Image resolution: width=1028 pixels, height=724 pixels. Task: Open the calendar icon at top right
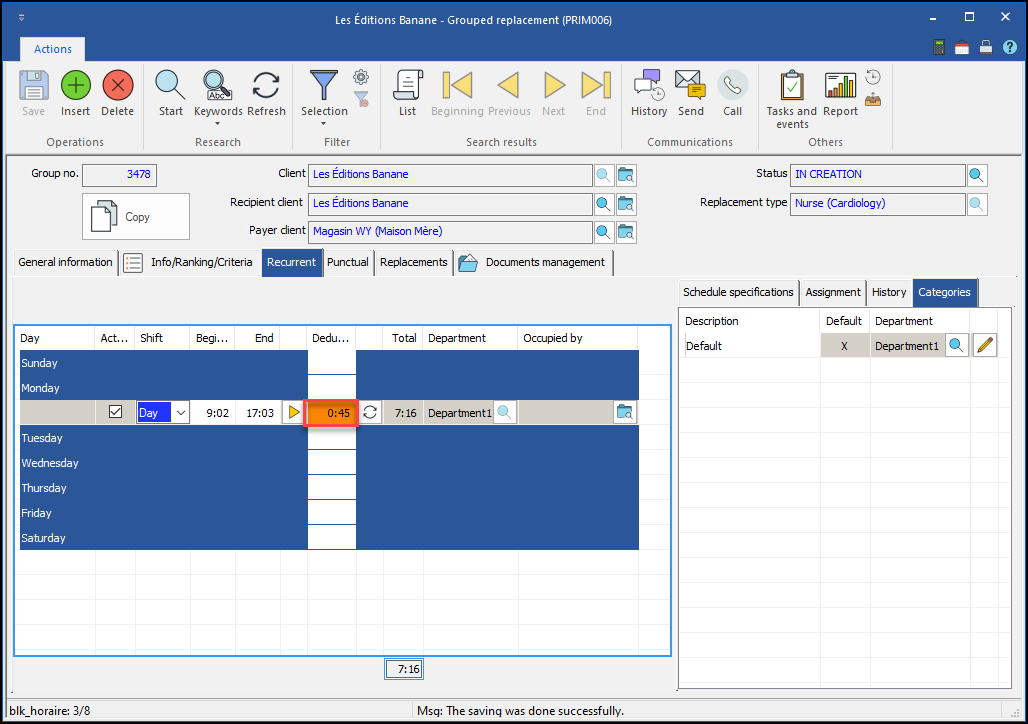(962, 47)
